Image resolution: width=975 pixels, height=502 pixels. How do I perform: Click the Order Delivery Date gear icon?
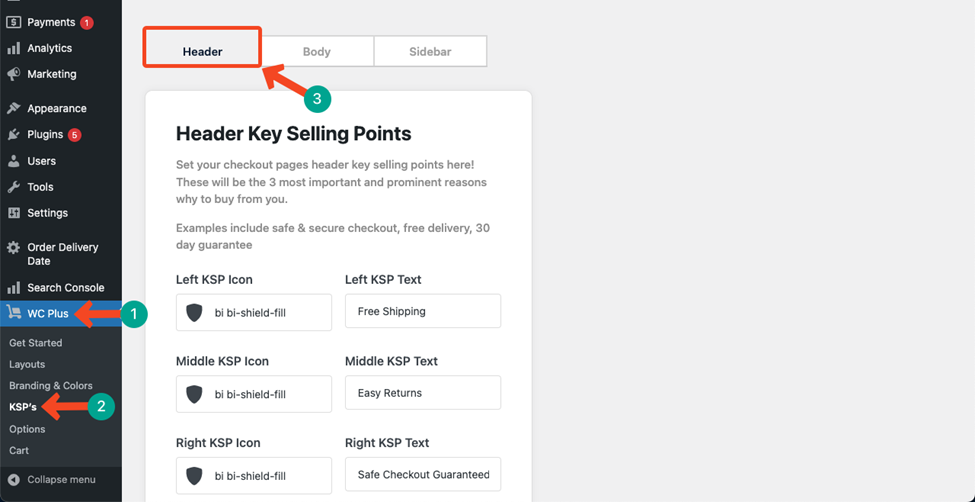(13, 248)
